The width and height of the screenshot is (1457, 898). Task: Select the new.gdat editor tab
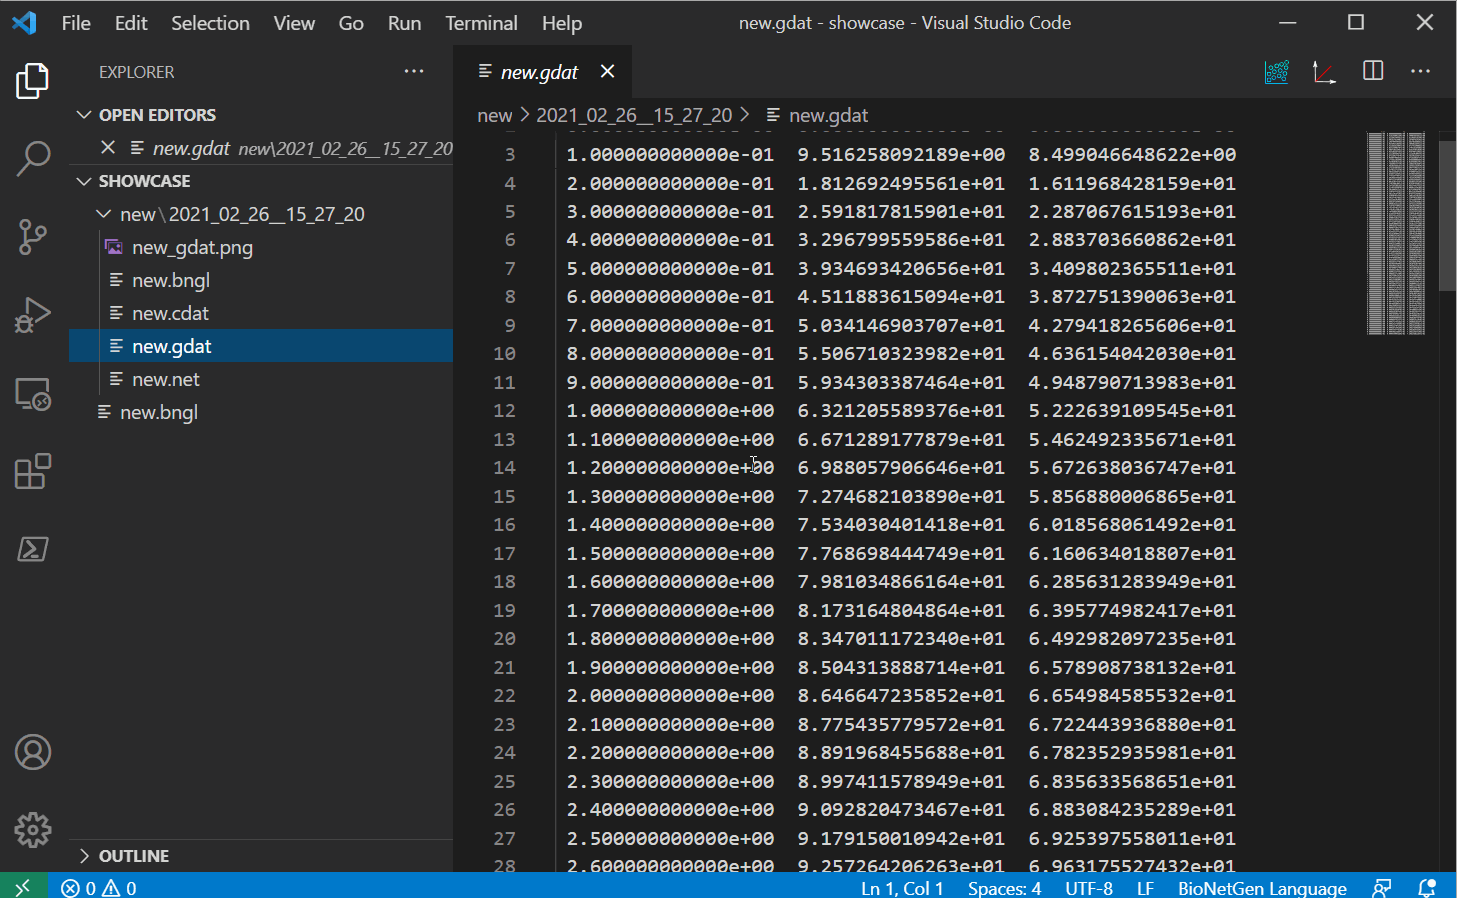pos(540,72)
